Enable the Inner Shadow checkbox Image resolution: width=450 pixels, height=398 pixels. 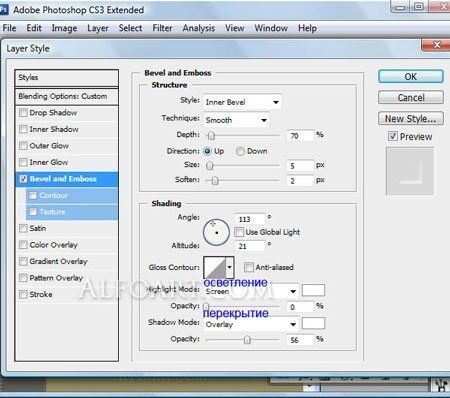23,129
